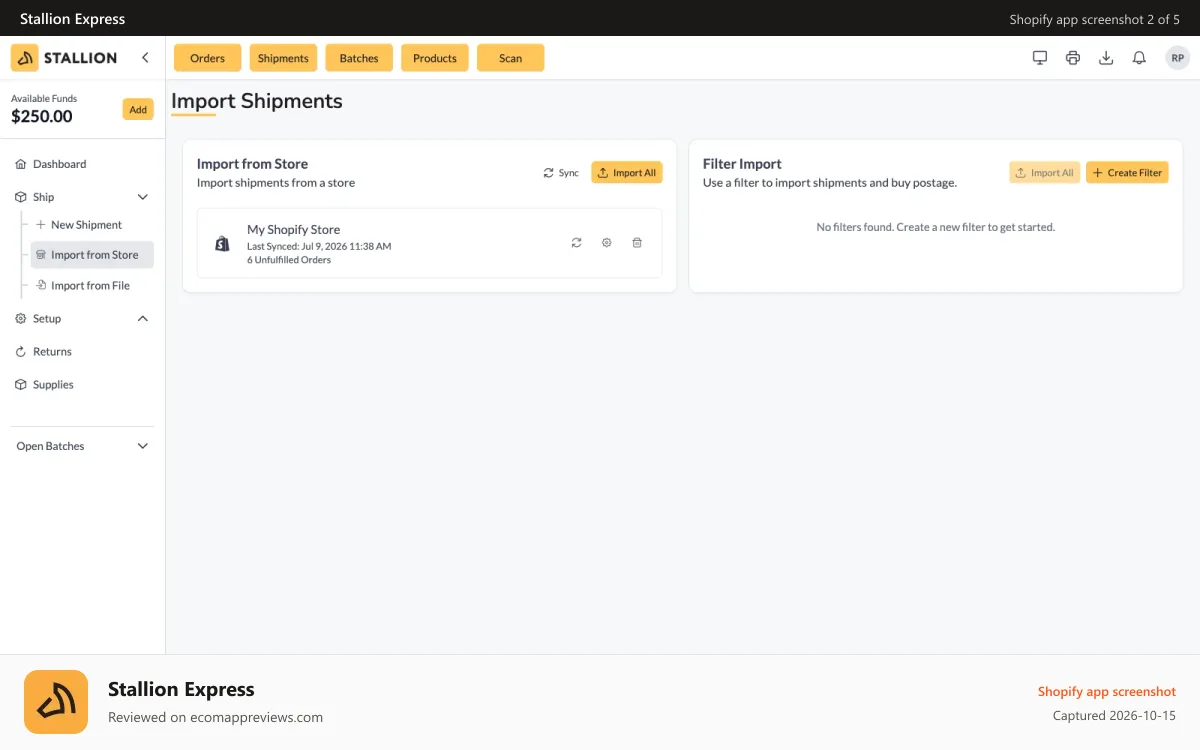Expand the Setup section chevron

[x=143, y=319]
